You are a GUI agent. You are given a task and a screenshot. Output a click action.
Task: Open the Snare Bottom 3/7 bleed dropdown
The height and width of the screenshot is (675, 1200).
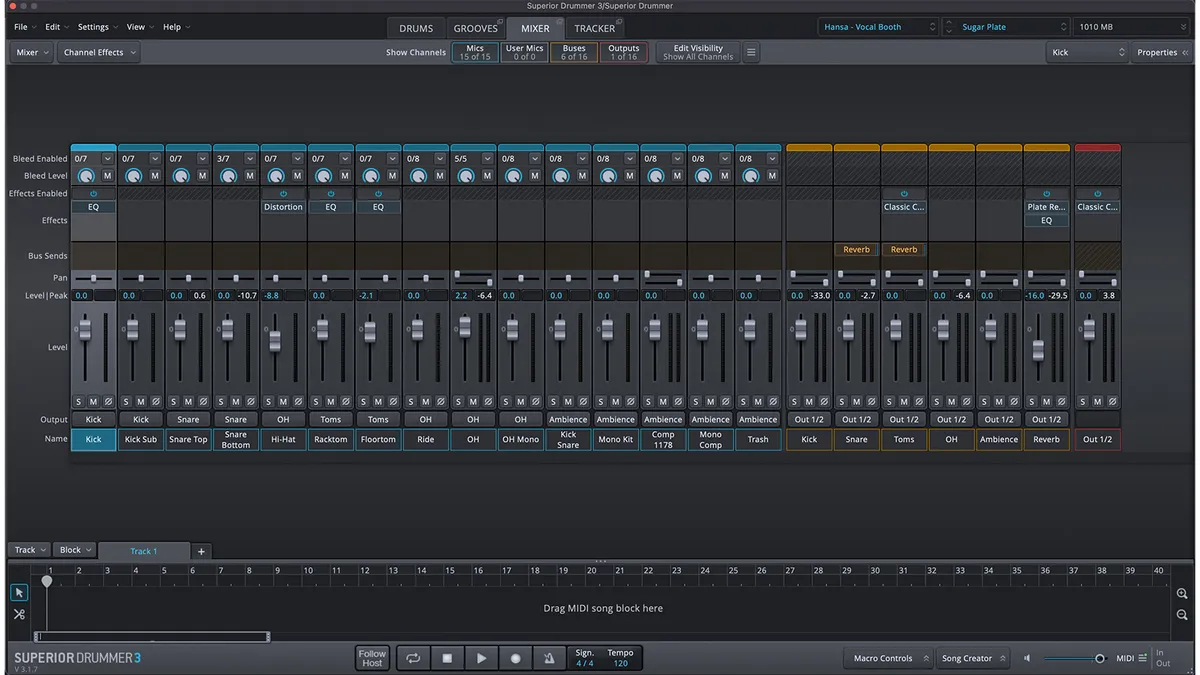[250, 158]
